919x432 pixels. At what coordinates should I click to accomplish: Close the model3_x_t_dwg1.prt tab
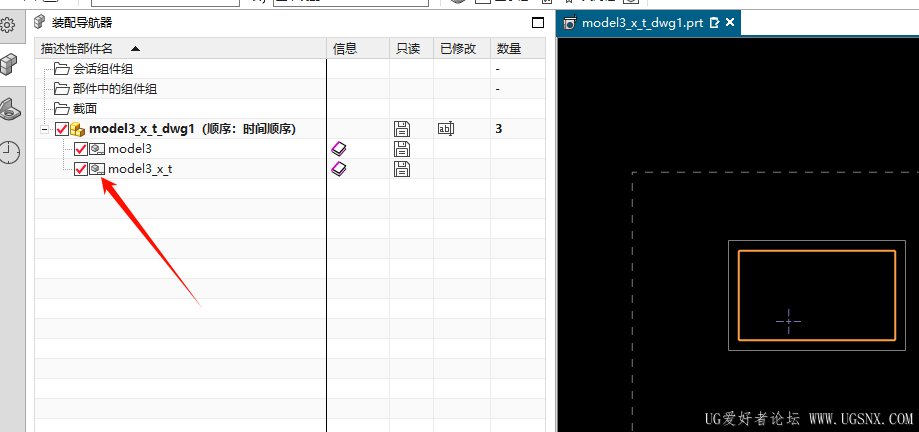730,22
